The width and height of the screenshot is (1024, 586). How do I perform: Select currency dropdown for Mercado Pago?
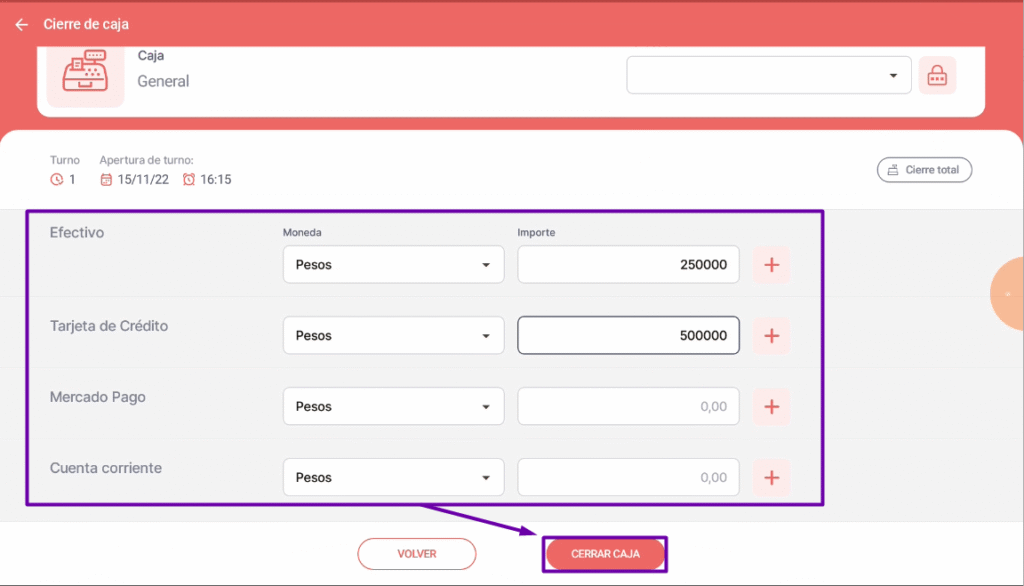coord(393,407)
